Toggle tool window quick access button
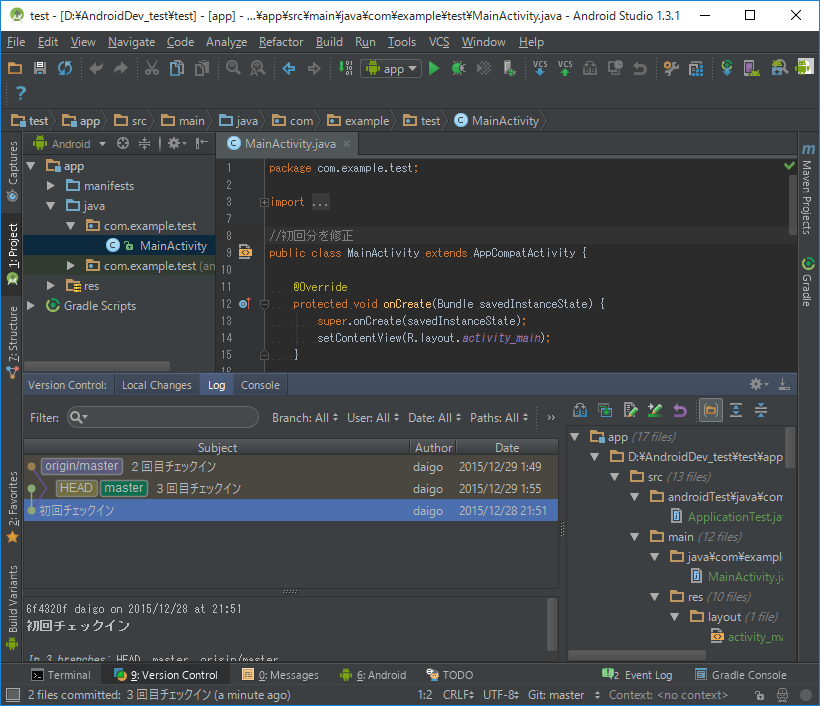The height and width of the screenshot is (706, 820). (13, 695)
